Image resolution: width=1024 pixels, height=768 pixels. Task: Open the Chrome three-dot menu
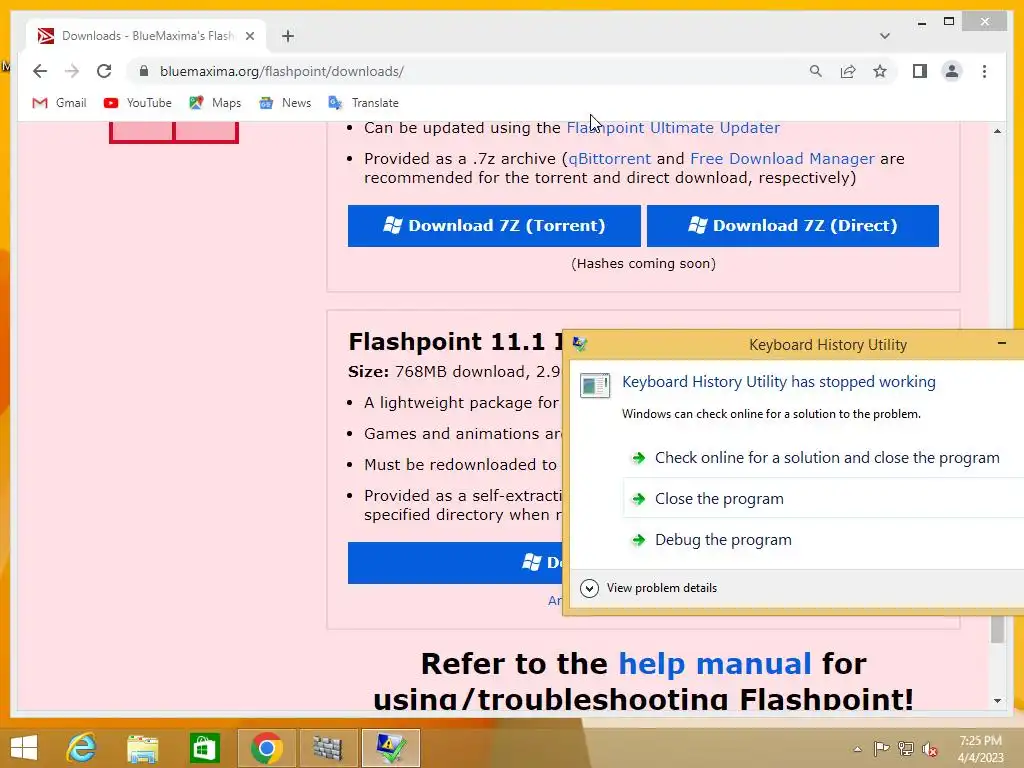[x=984, y=71]
